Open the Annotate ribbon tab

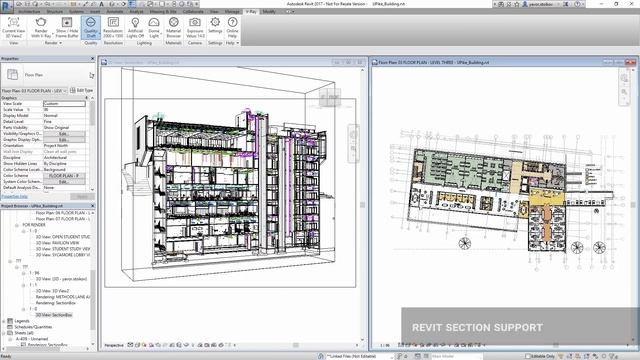(115, 11)
